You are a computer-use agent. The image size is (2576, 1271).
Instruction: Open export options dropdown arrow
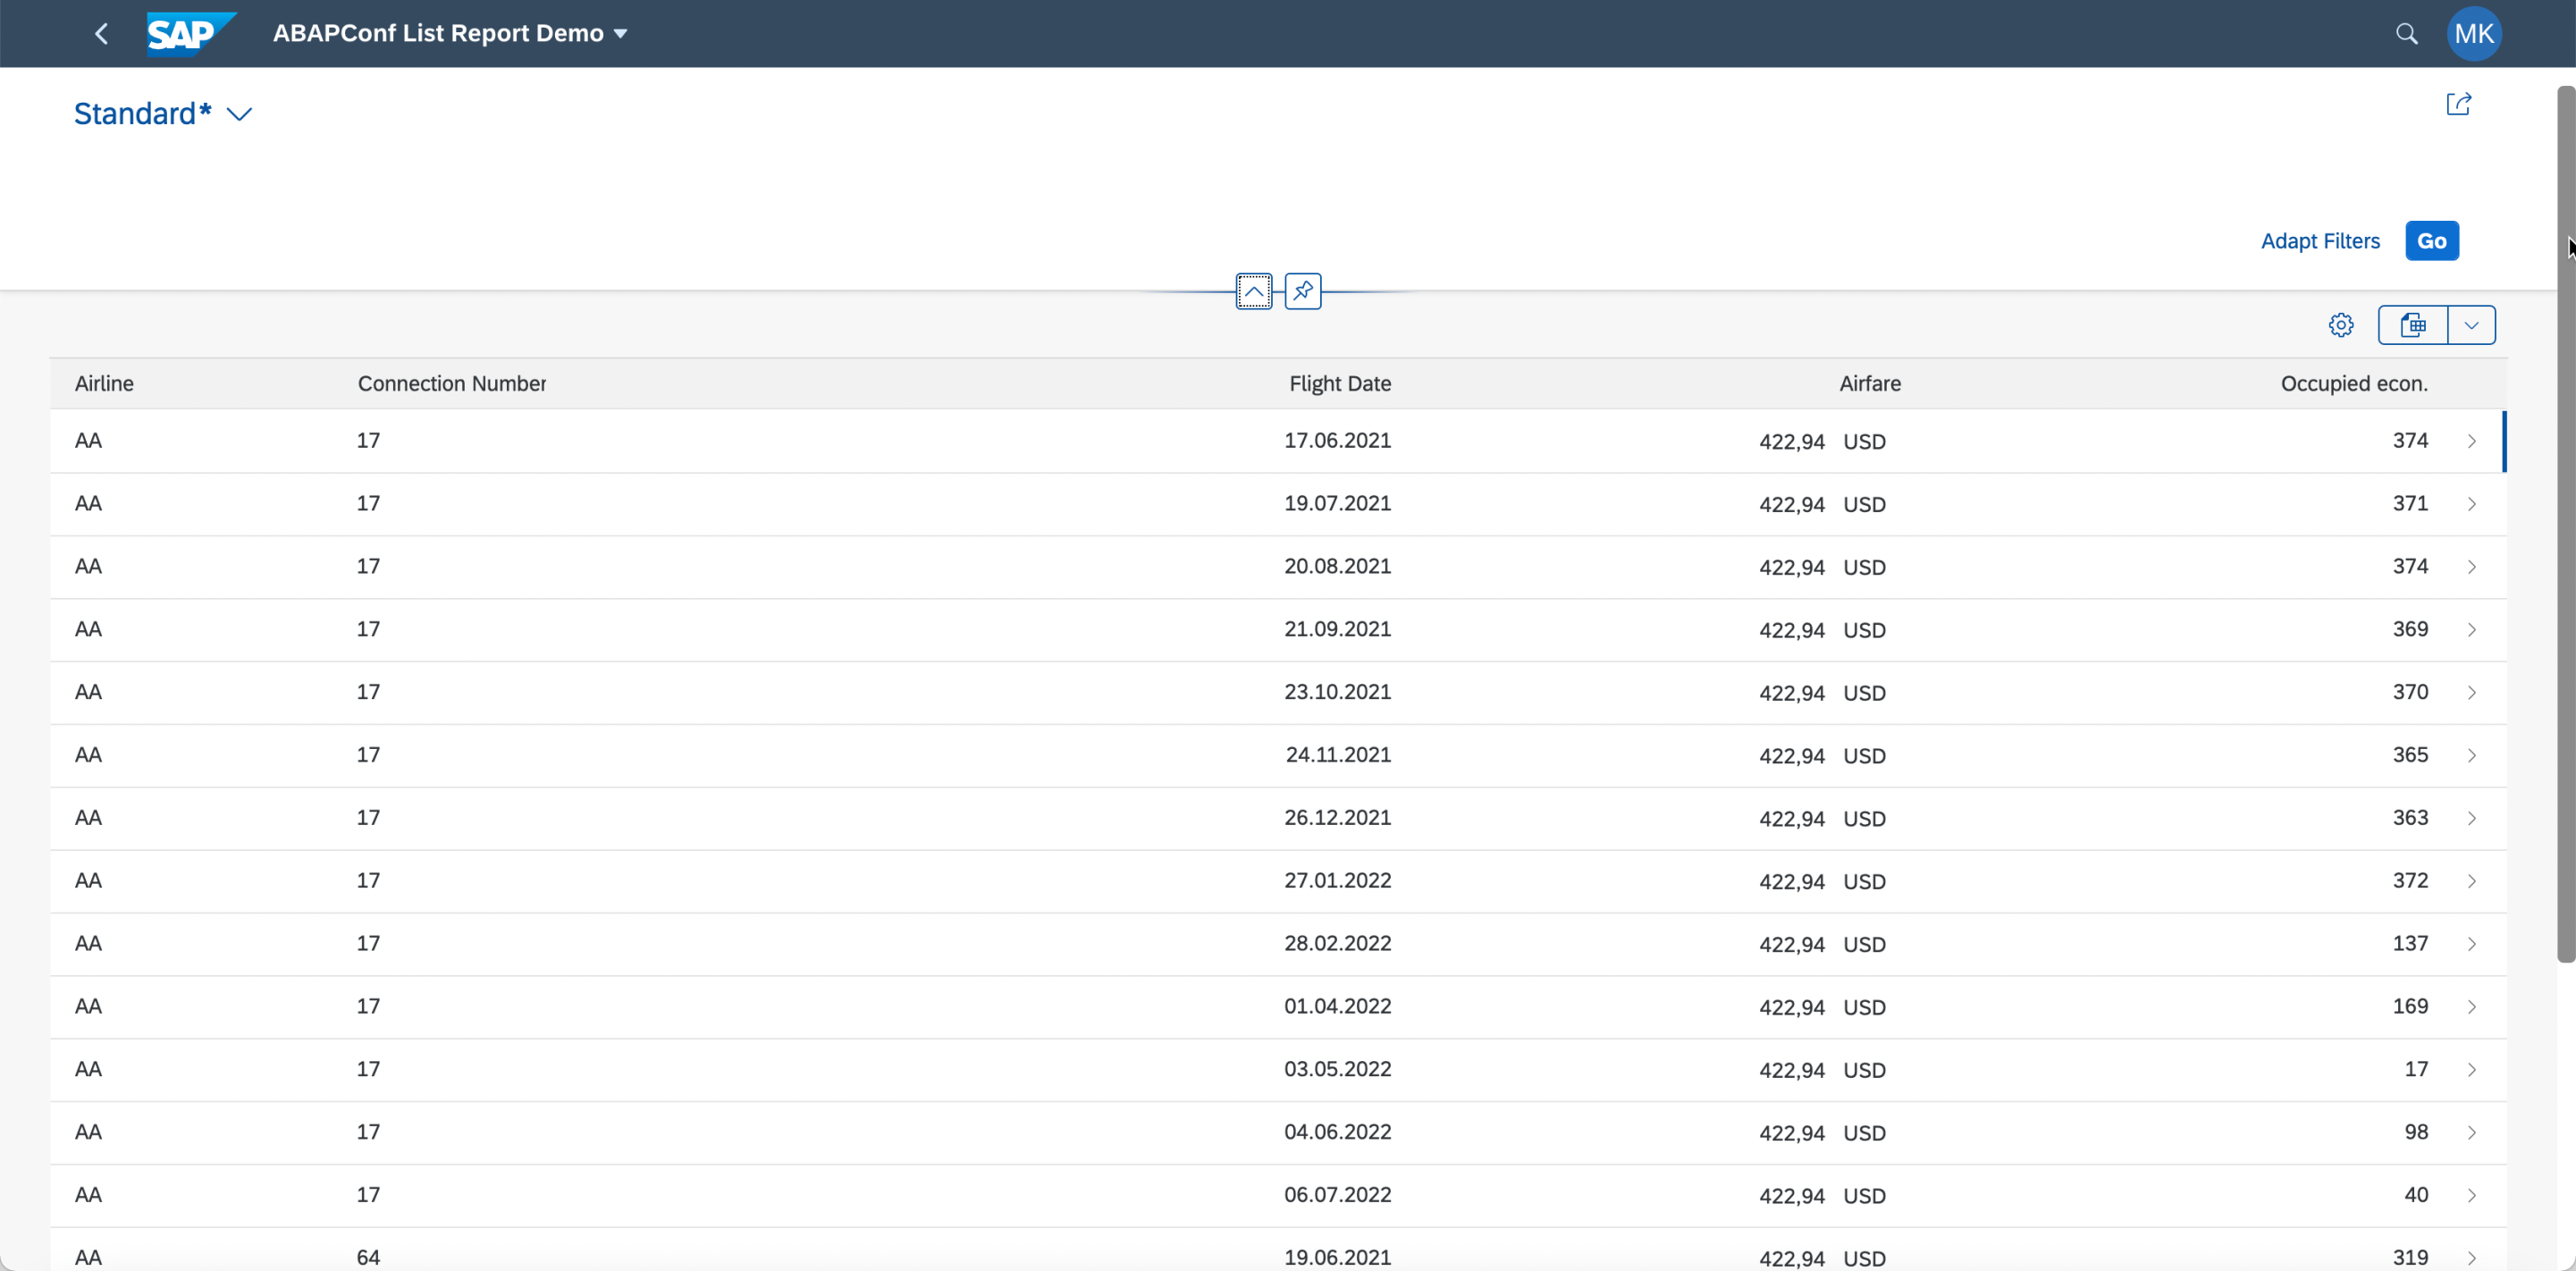(x=2472, y=325)
